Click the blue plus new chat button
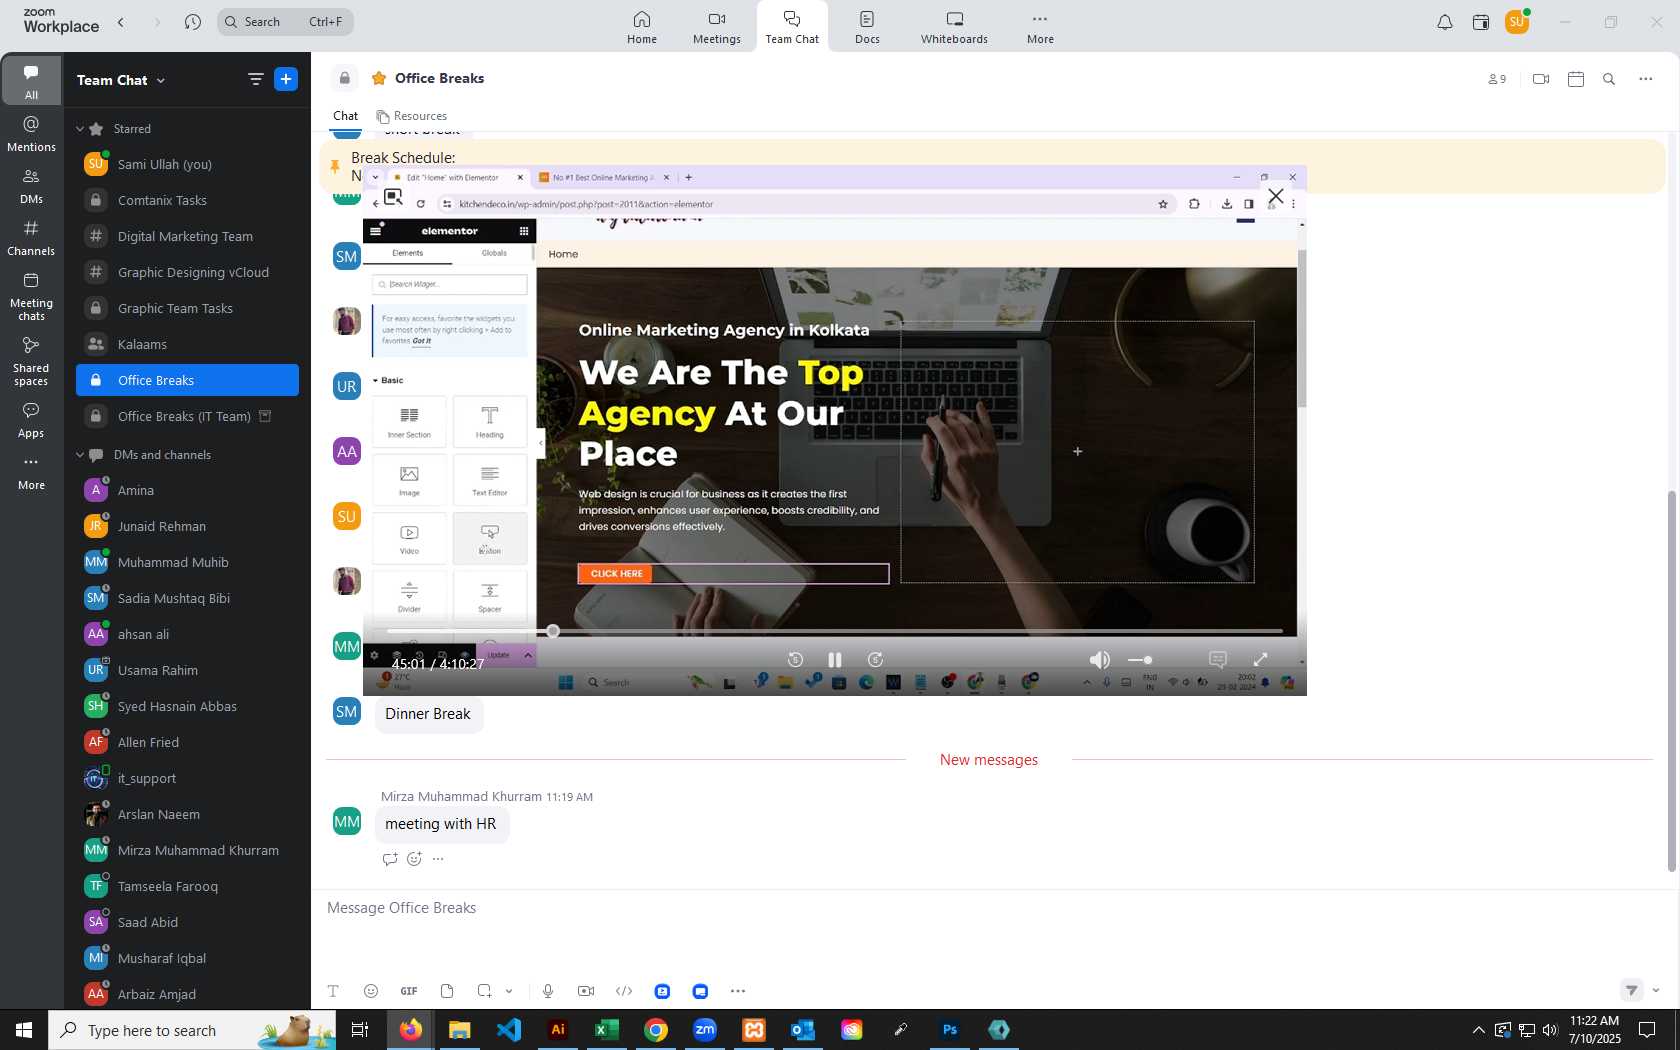Screen dimensions: 1680x1050 (286, 79)
